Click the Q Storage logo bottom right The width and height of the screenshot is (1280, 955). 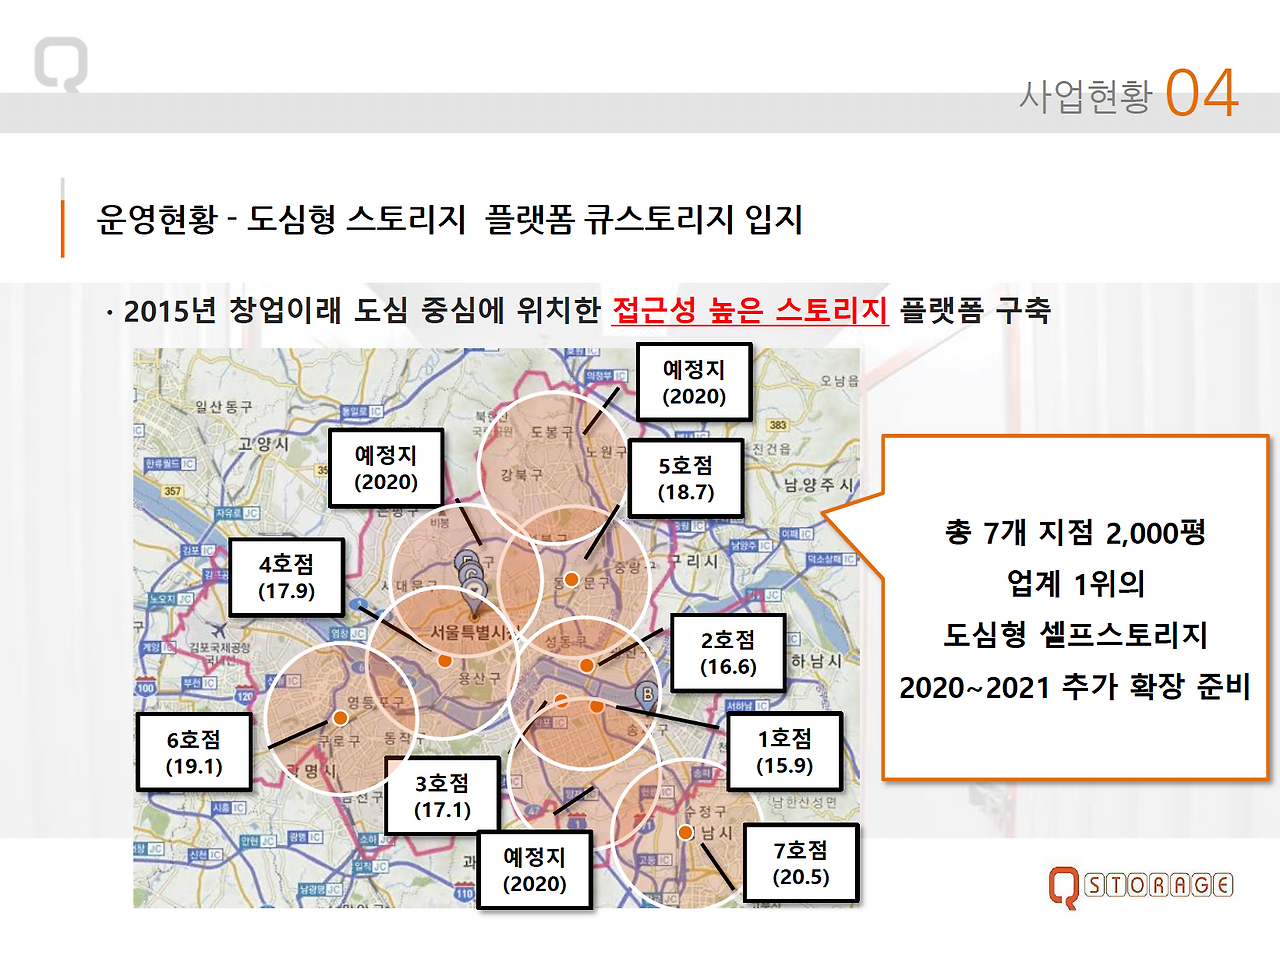(1140, 885)
